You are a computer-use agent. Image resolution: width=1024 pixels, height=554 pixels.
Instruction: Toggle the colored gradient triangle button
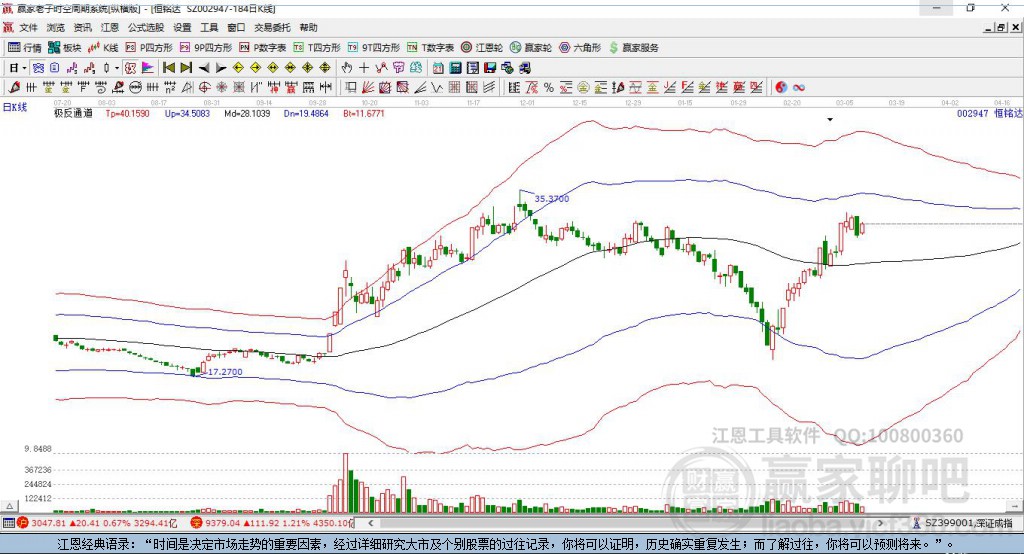[148, 68]
